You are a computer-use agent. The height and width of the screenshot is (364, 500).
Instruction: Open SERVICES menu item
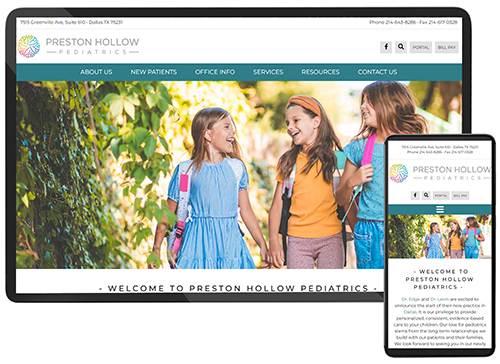click(x=268, y=72)
